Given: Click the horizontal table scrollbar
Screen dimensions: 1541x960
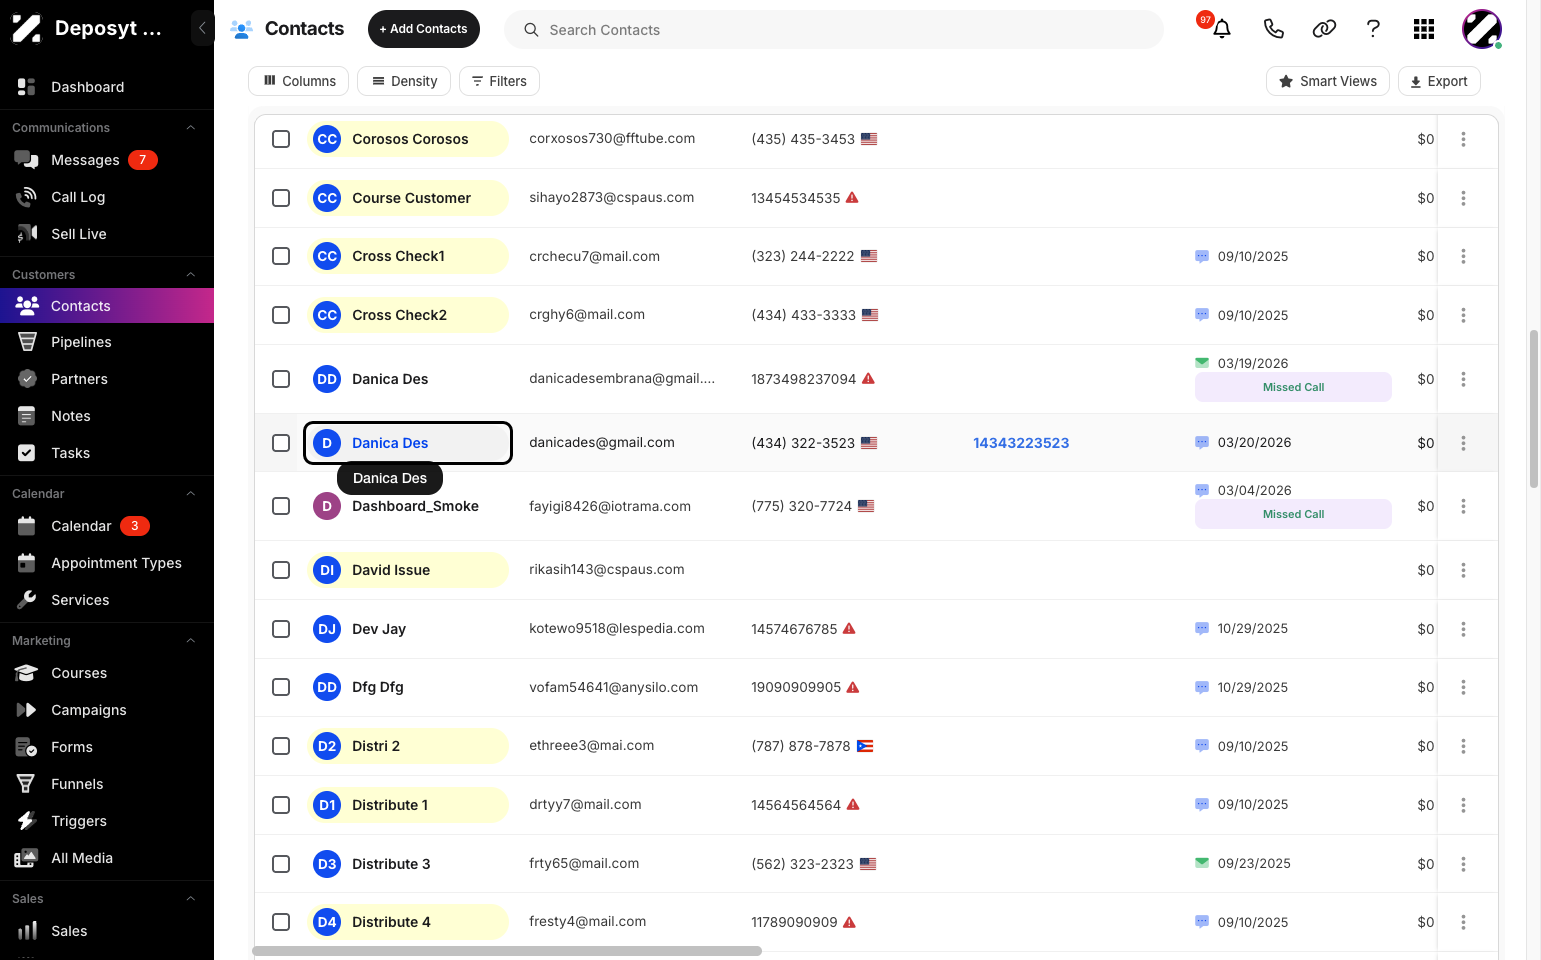Looking at the screenshot, I should click(x=506, y=951).
